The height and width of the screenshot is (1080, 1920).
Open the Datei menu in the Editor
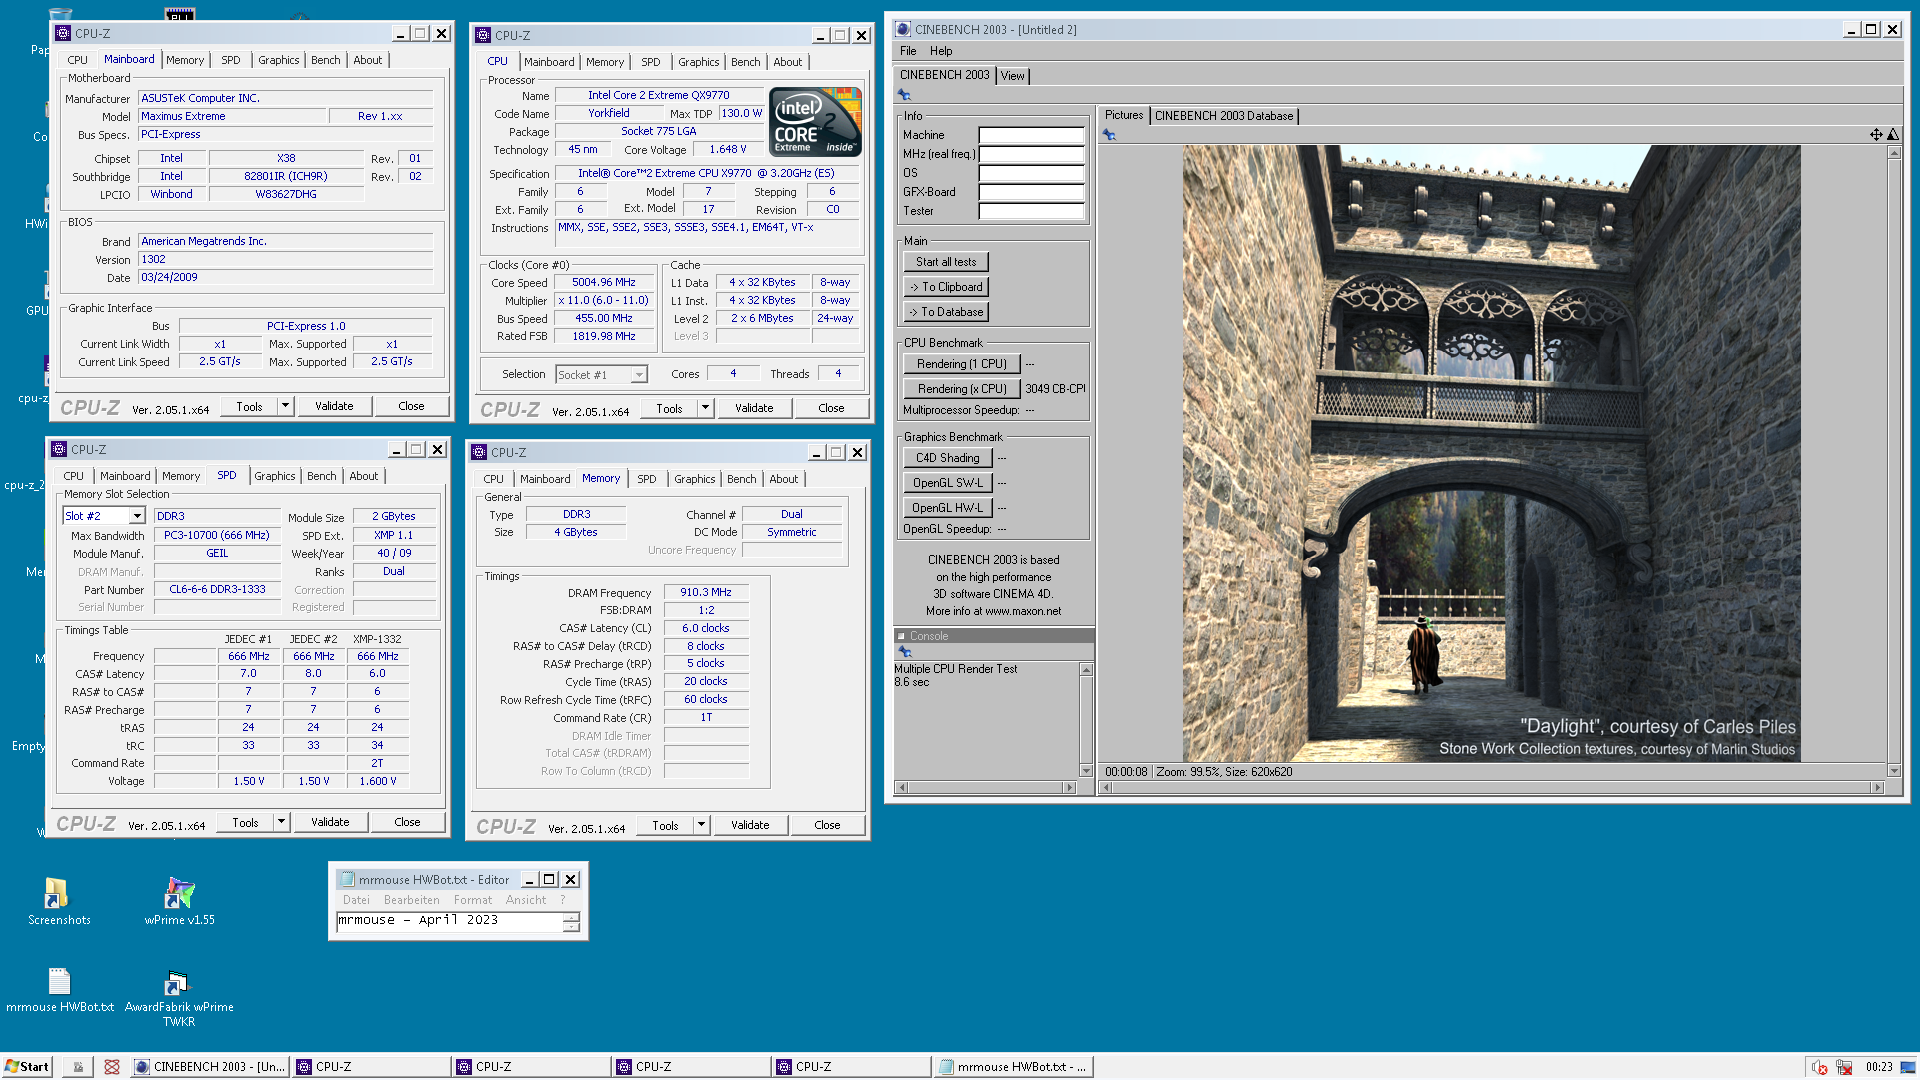(x=356, y=900)
